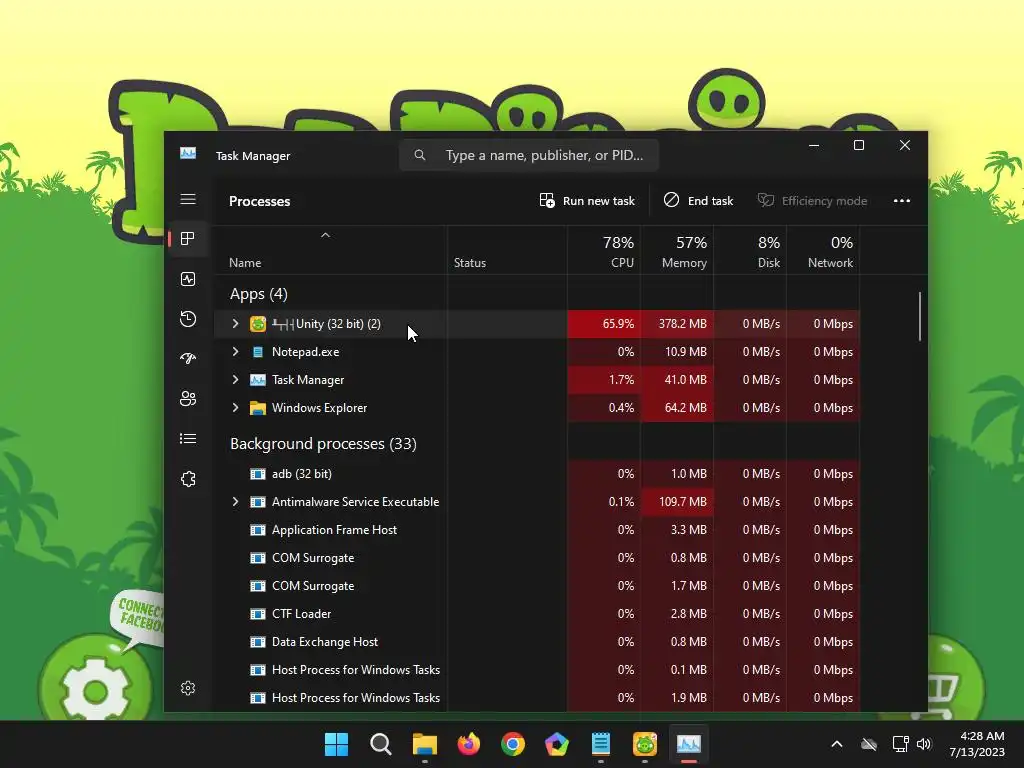Open Task Manager settings gear

188,688
